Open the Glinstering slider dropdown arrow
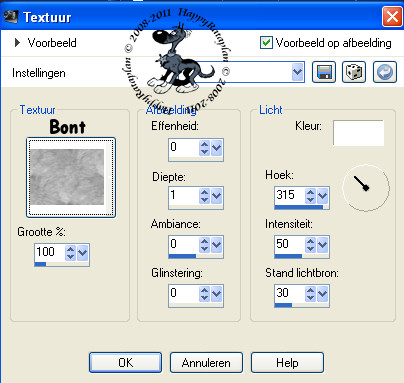404x383 pixels. (x=217, y=294)
